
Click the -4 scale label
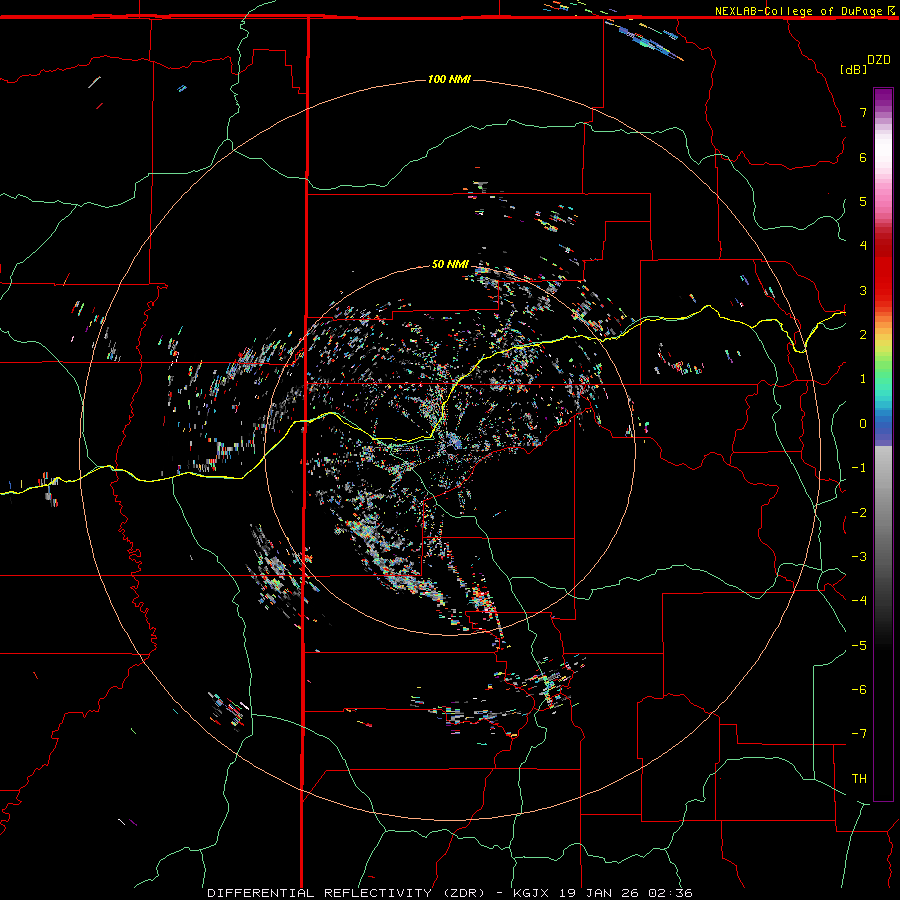859,601
